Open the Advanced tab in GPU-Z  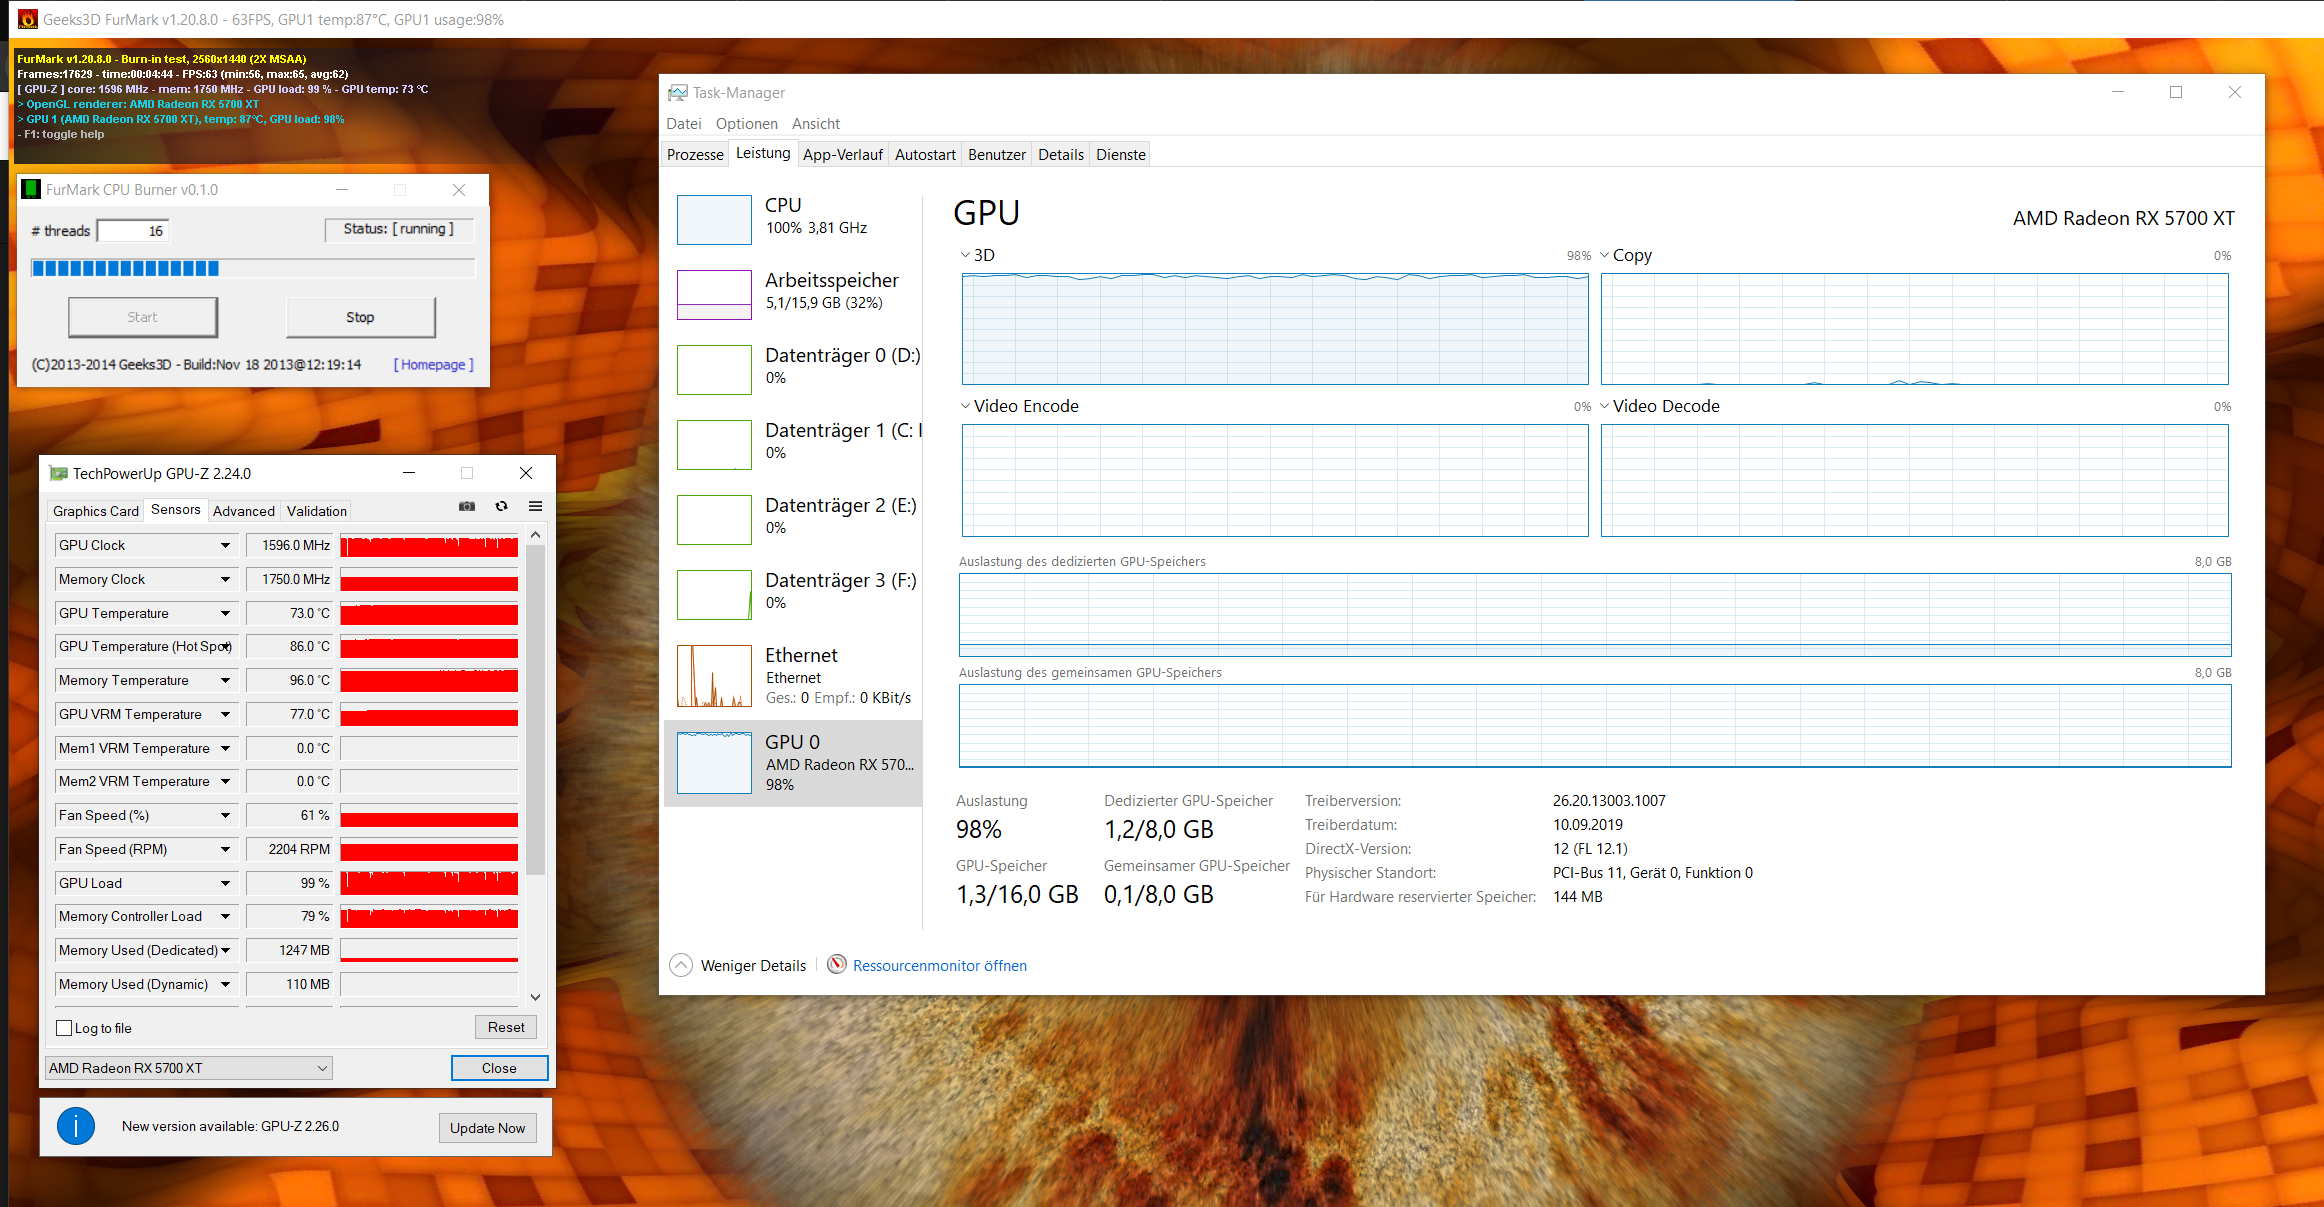243,511
